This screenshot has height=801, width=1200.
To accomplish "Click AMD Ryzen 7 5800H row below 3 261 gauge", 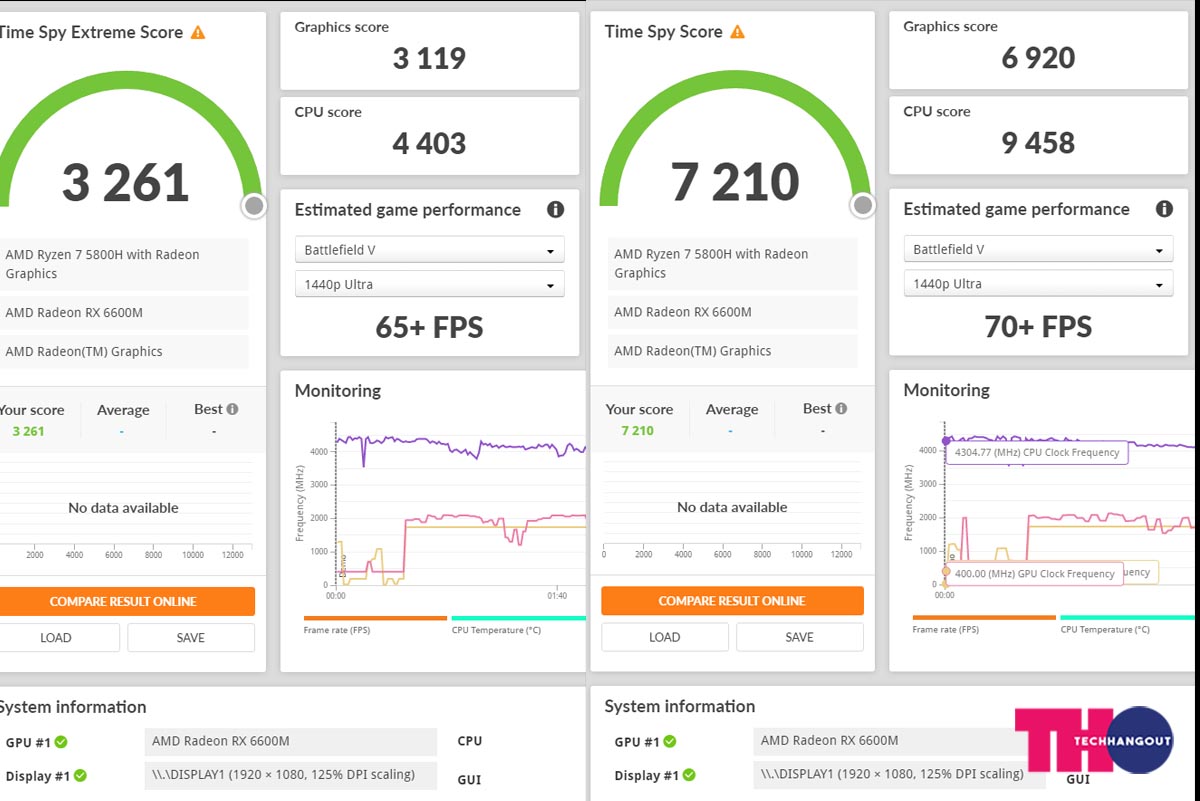I will [x=124, y=264].
